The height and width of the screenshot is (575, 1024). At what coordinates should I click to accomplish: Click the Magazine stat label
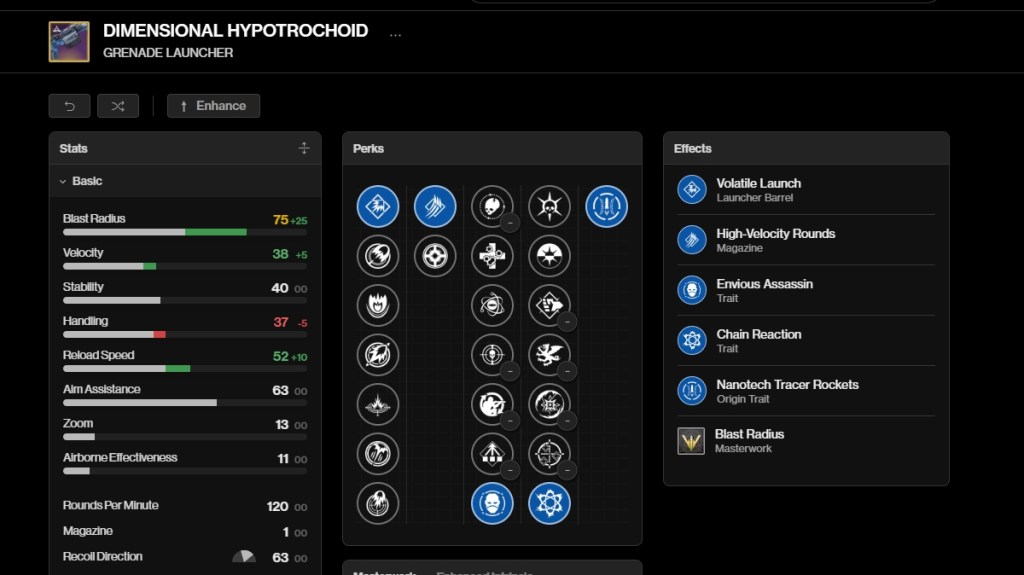coord(88,531)
